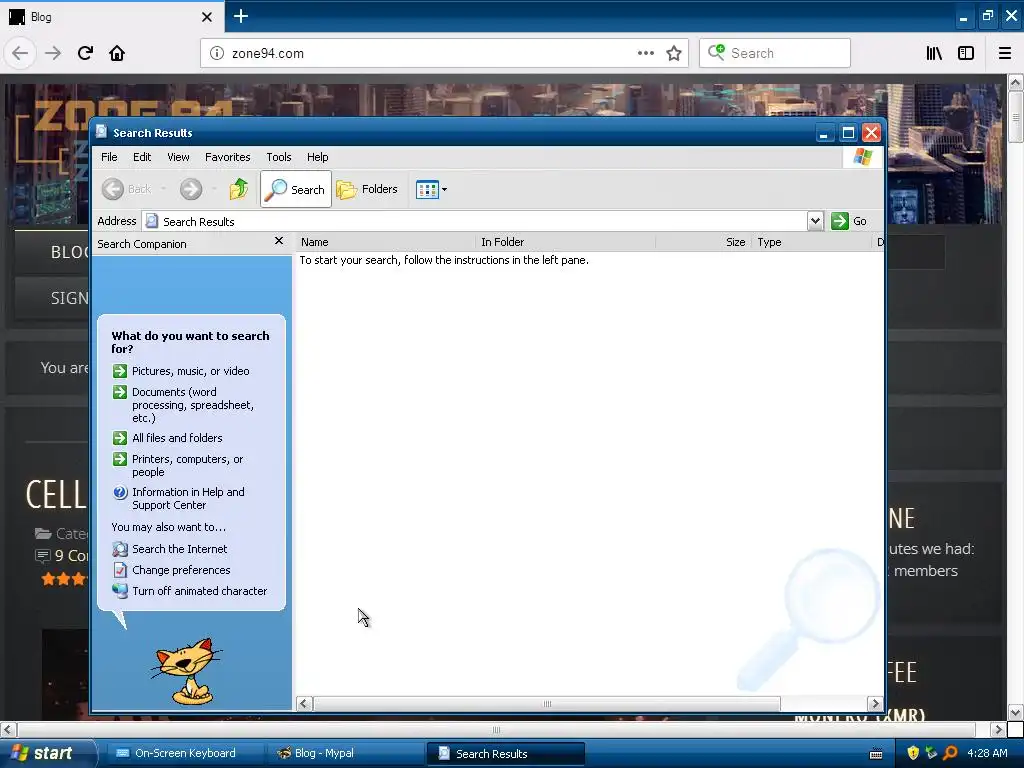Maximize the Search Results window
1024x768 pixels.
tap(848, 133)
